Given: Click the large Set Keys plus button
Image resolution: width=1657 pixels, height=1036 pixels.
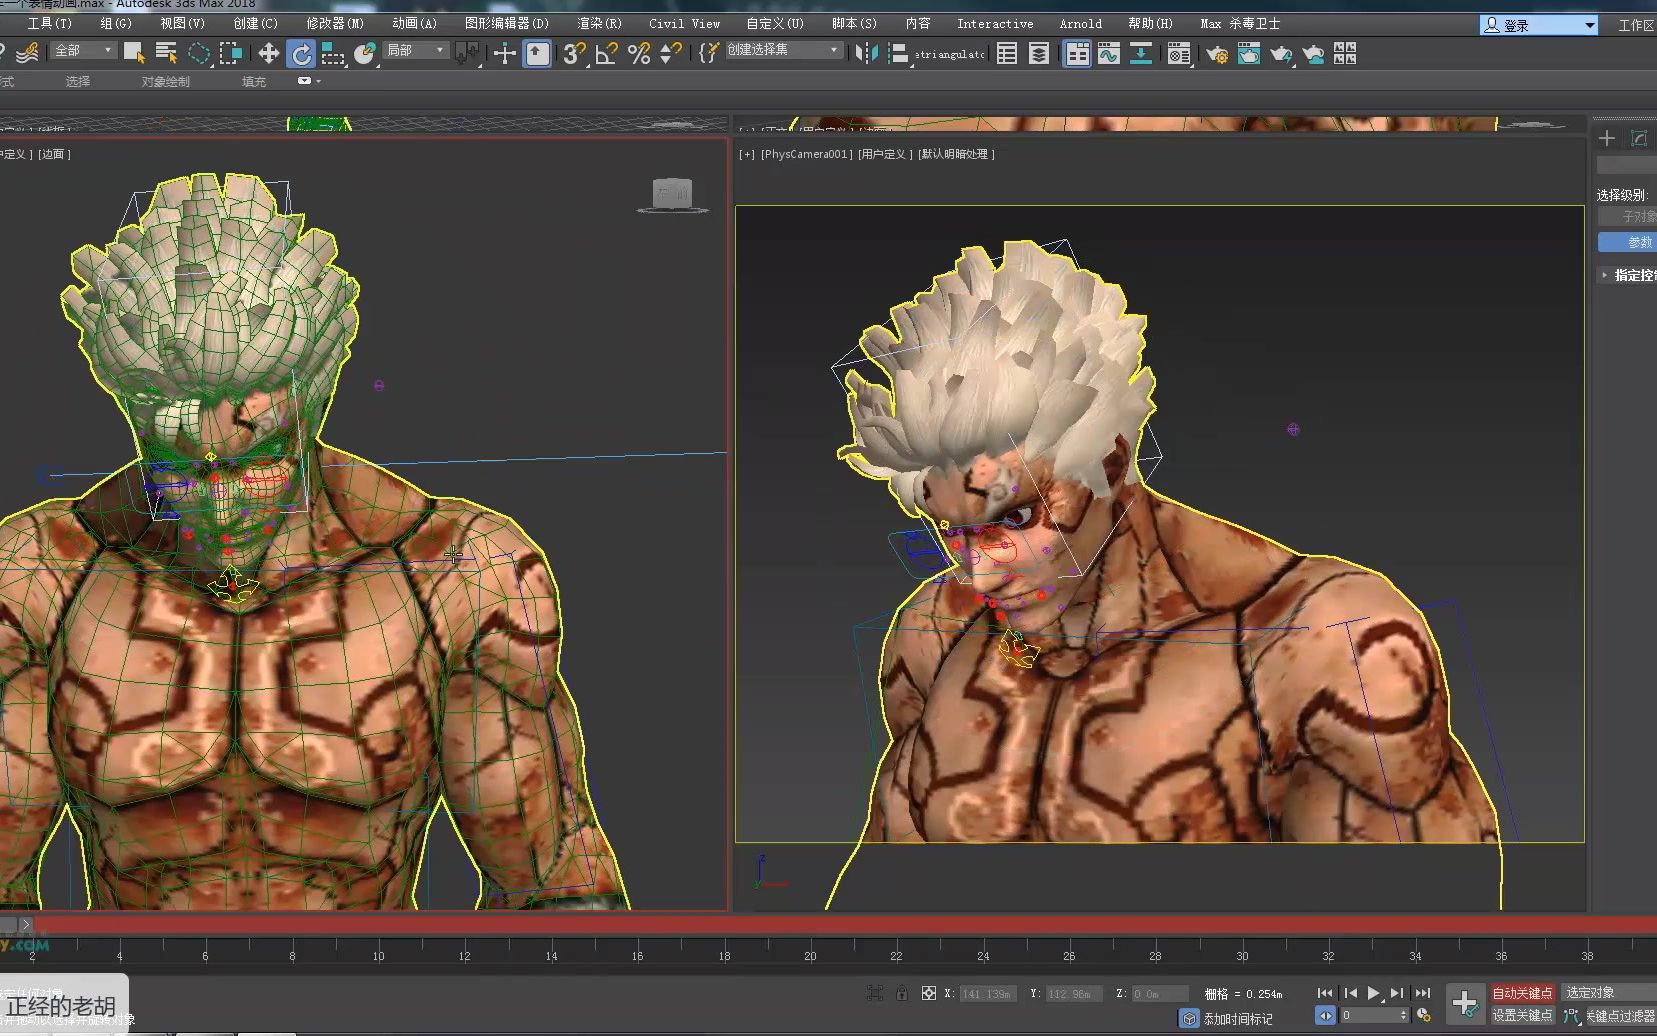Looking at the screenshot, I should pyautogui.click(x=1465, y=1003).
